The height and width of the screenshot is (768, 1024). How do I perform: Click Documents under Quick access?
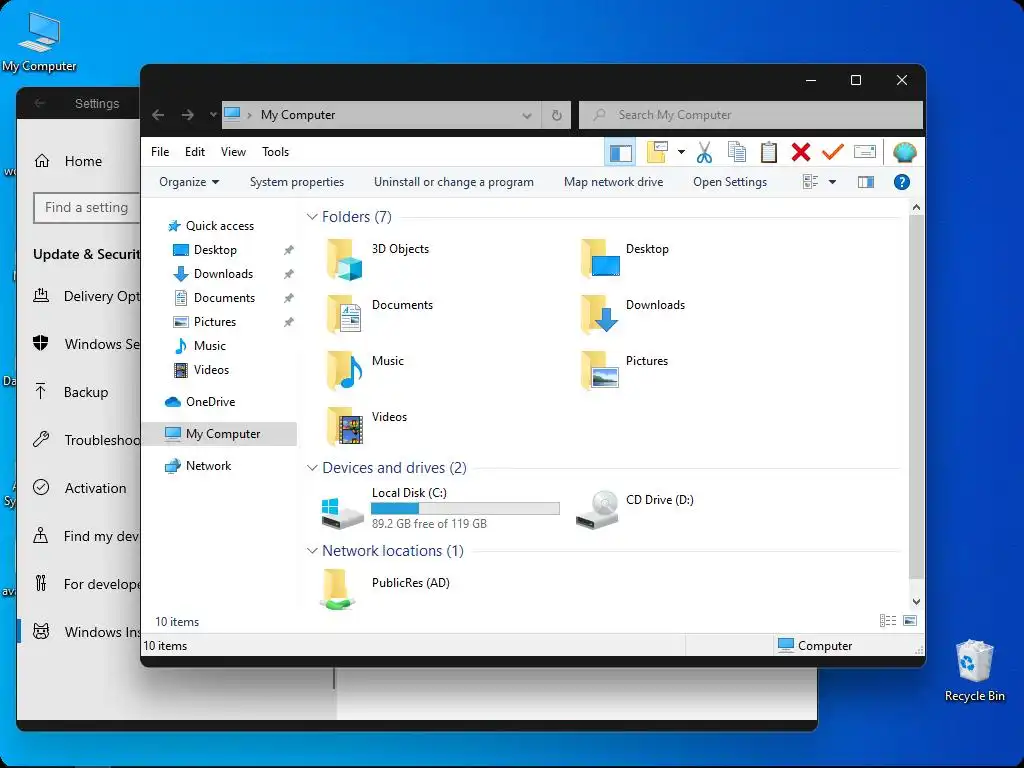(x=214, y=298)
